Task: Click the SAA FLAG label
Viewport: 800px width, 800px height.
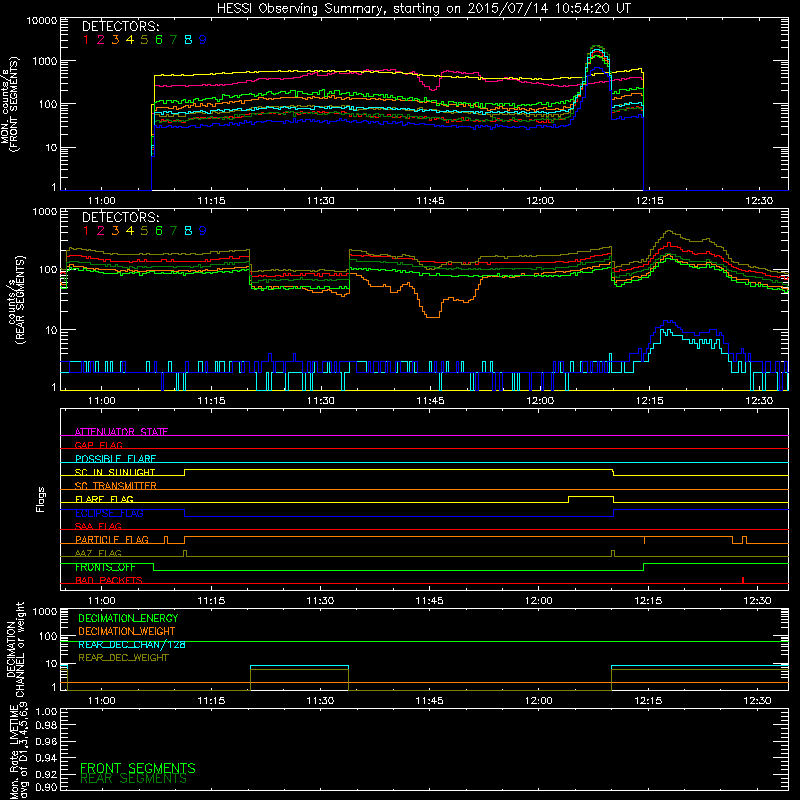Action: (98, 526)
